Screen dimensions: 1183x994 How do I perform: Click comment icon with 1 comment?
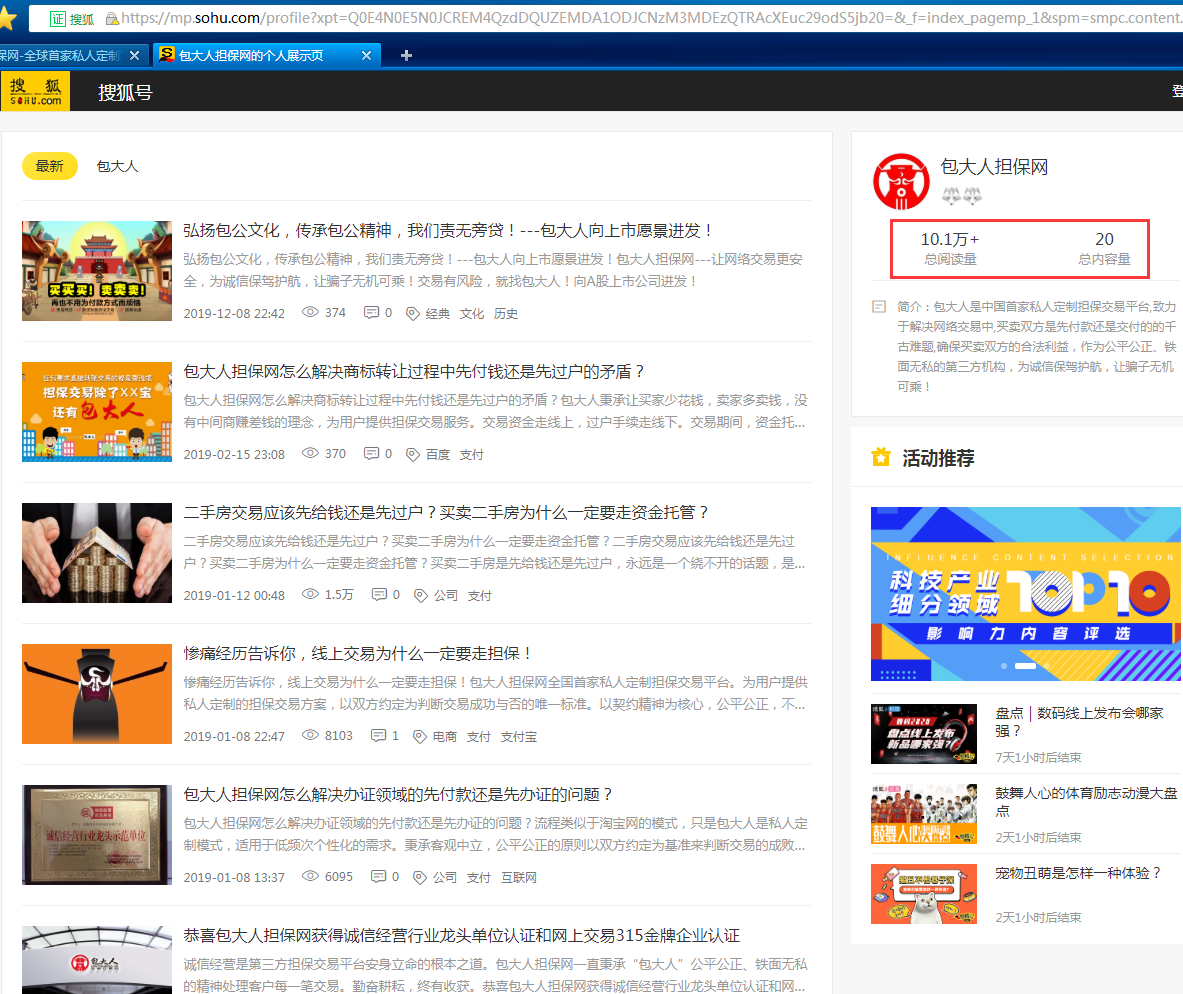point(379,736)
